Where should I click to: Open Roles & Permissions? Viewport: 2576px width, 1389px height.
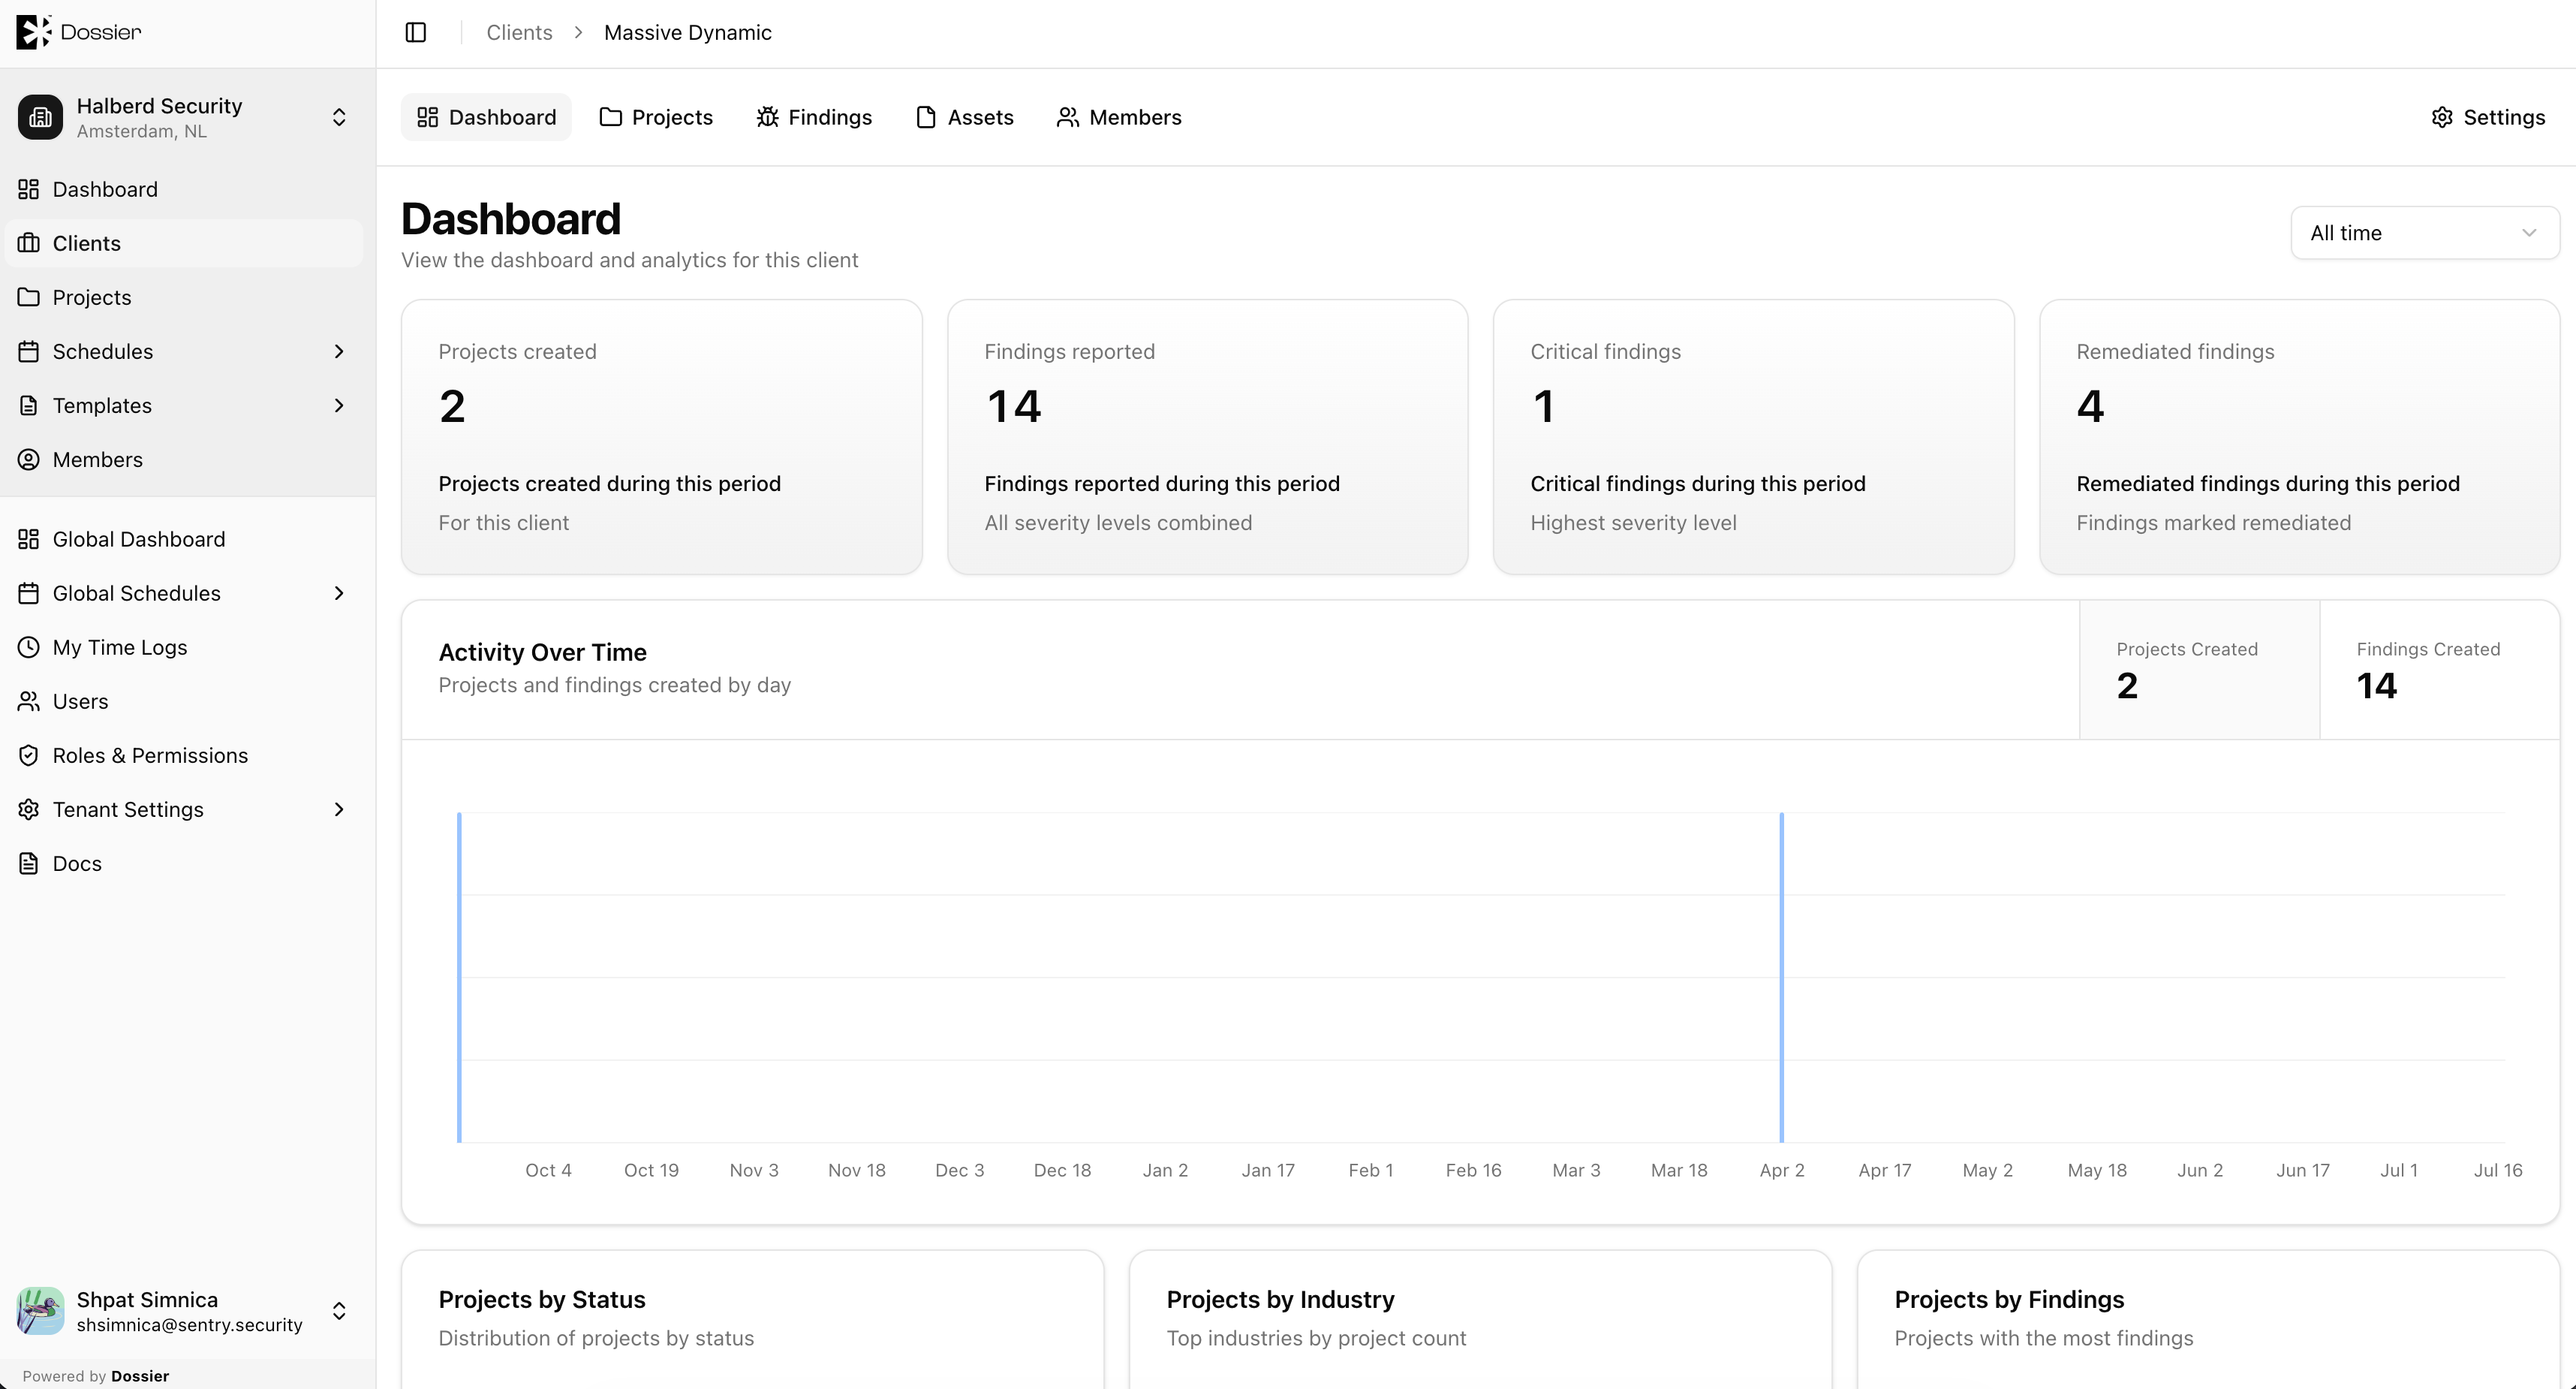coord(184,755)
